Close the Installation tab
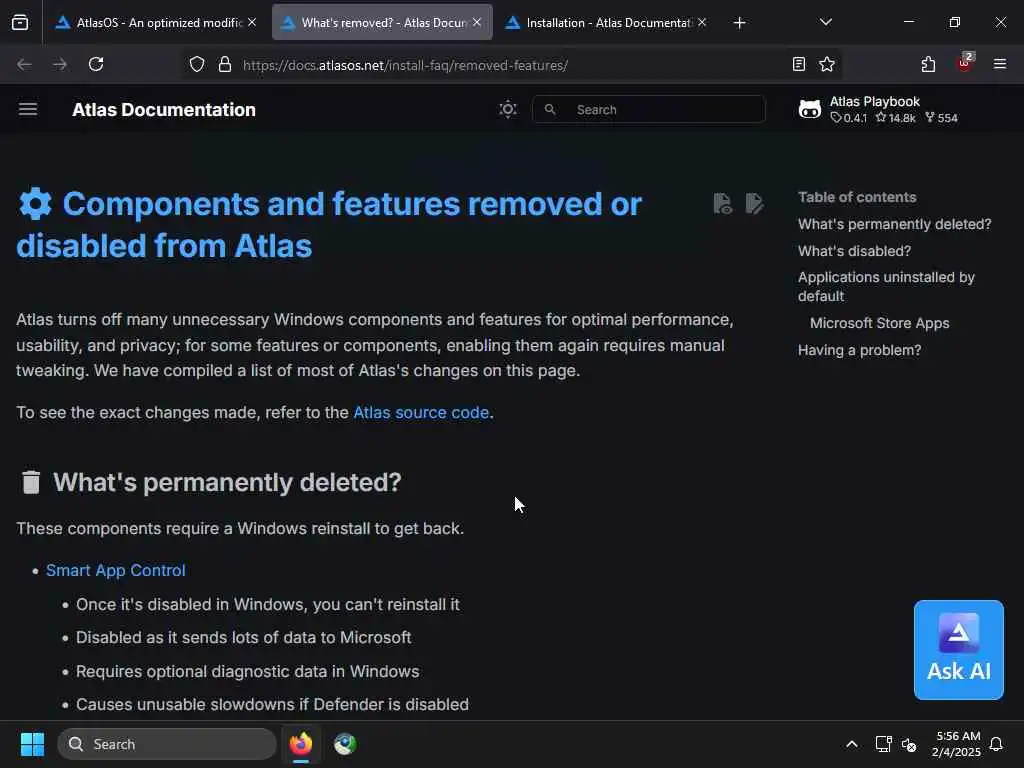 [x=702, y=22]
